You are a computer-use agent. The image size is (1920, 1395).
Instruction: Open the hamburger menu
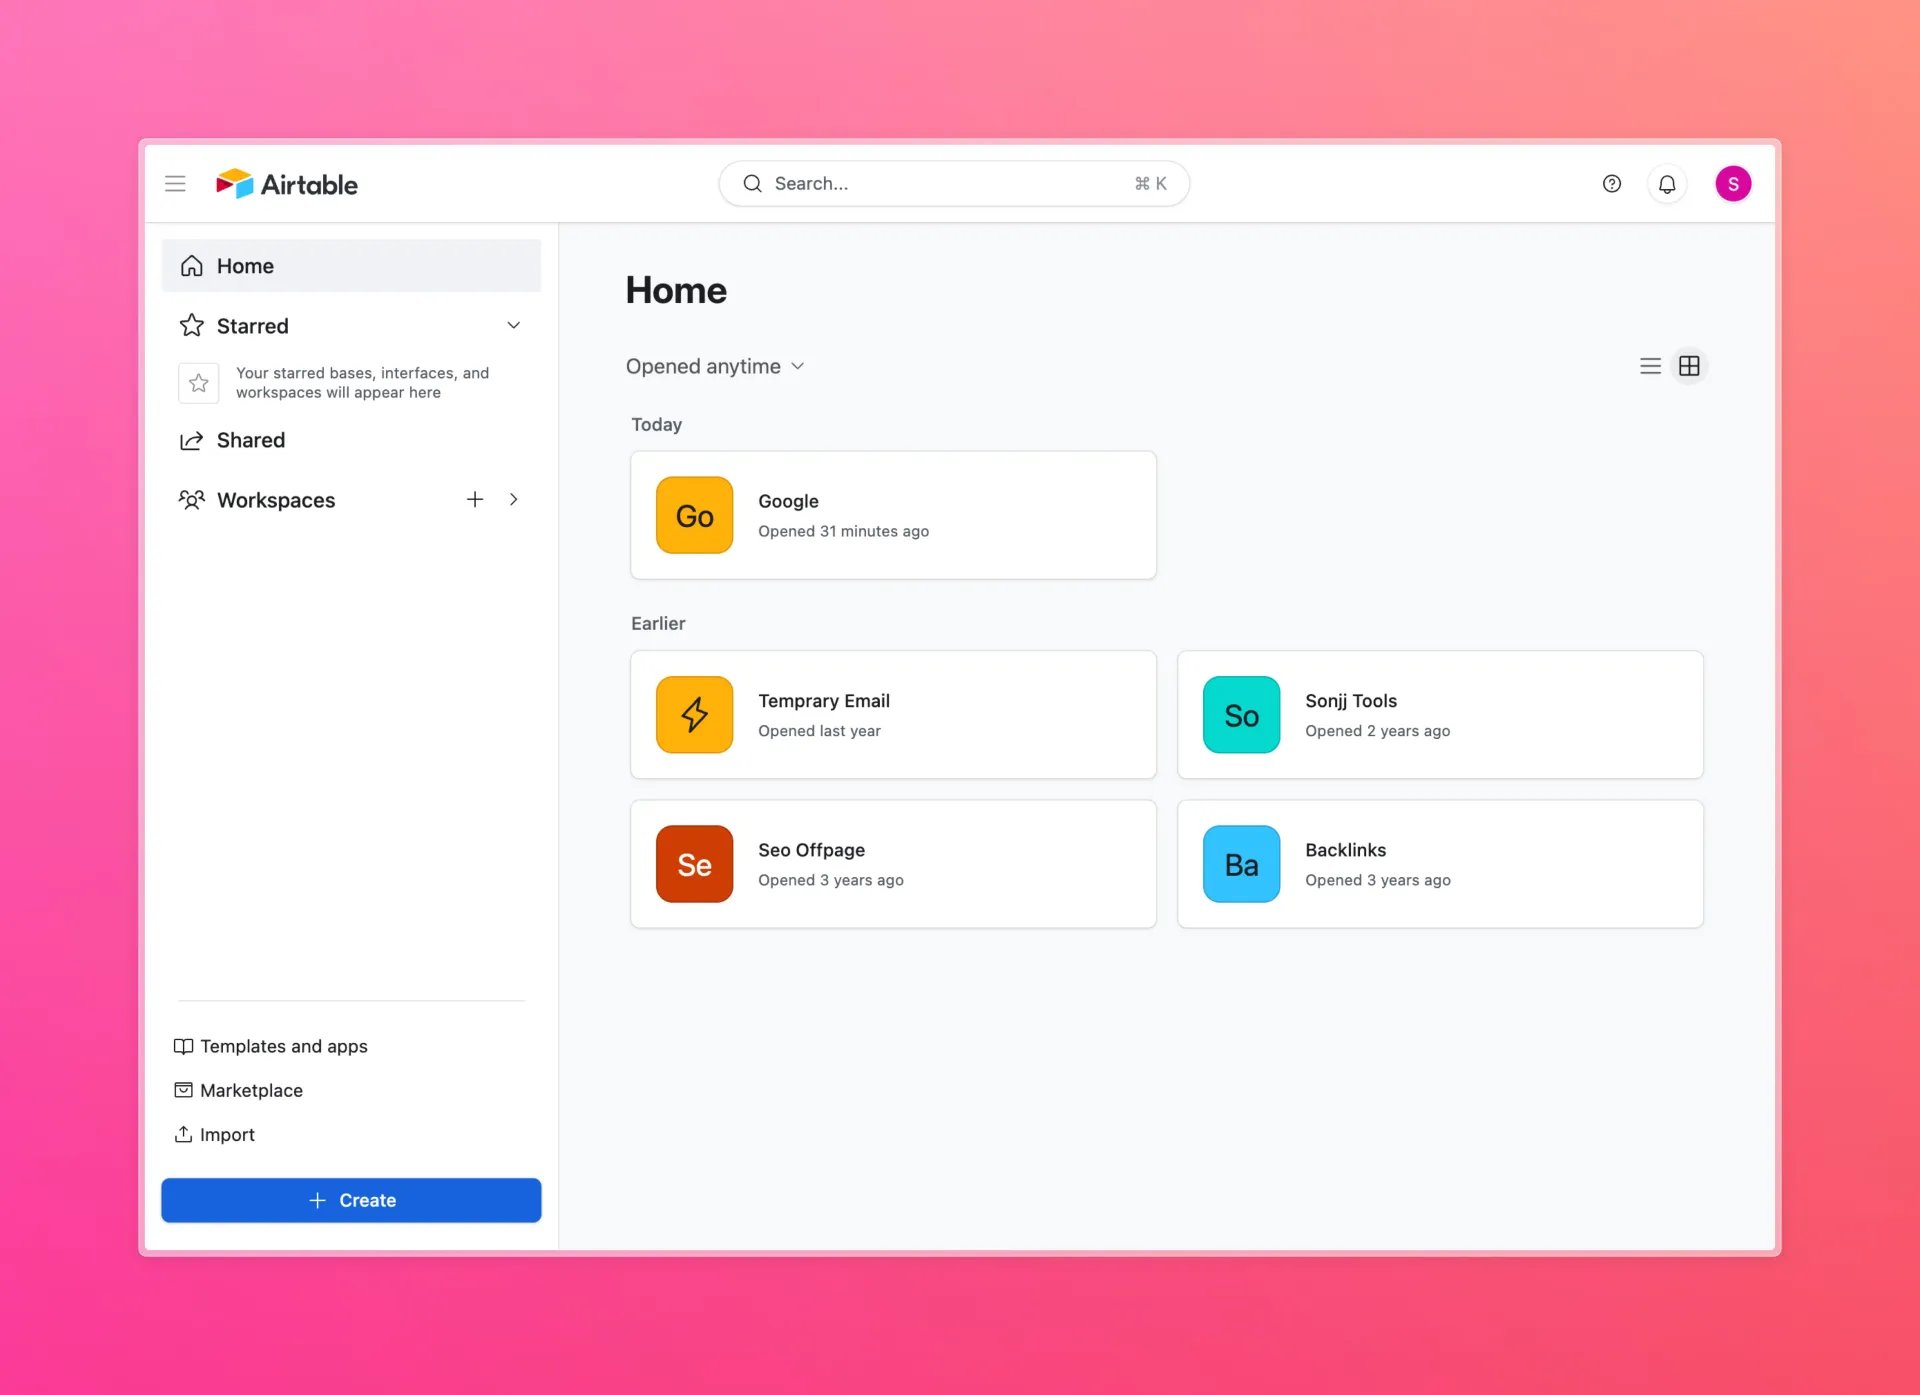(x=175, y=183)
